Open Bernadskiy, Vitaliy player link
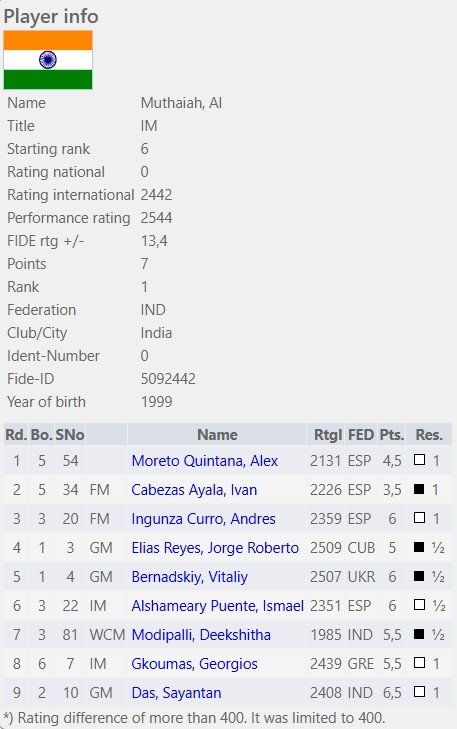457x729 pixels. [190, 577]
